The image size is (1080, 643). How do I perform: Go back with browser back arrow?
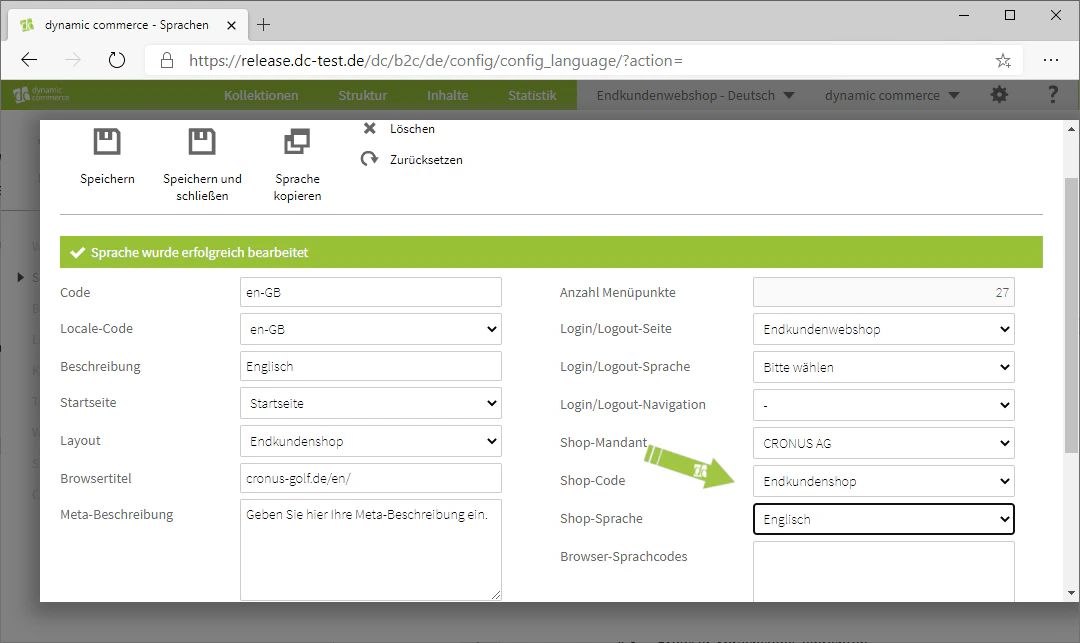click(29, 61)
